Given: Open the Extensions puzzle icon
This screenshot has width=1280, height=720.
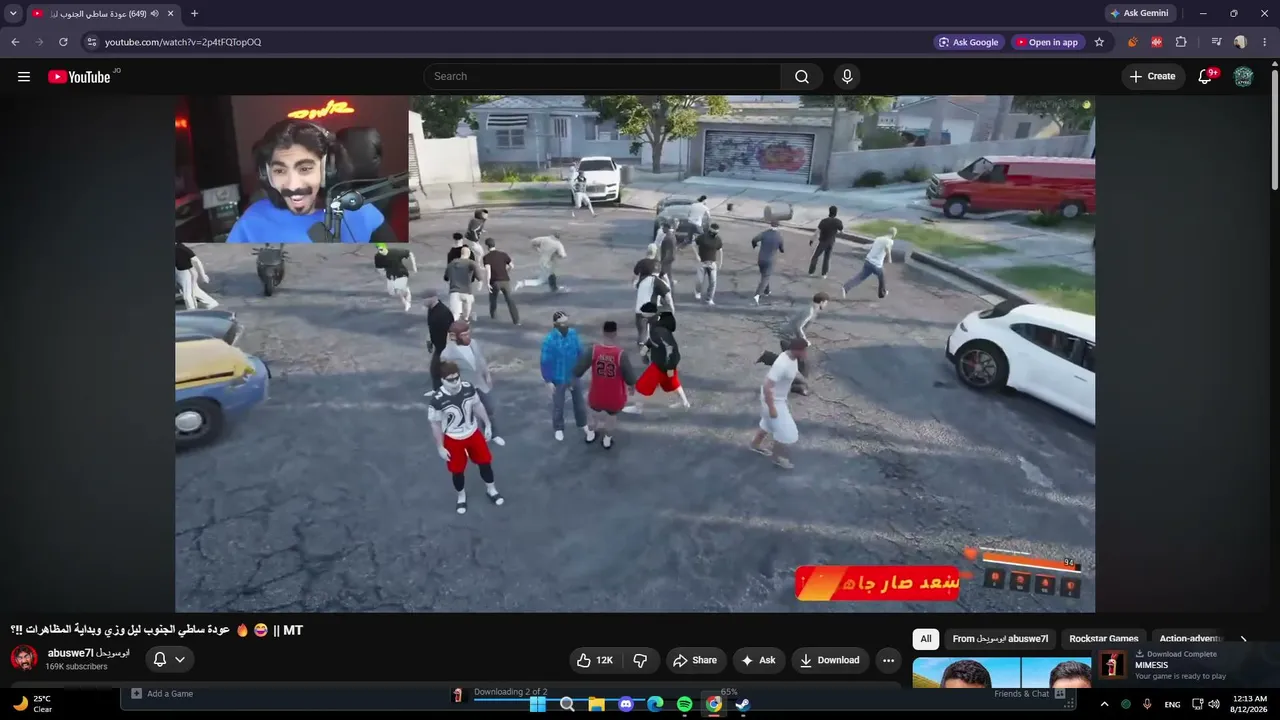Looking at the screenshot, I should coord(1181,42).
